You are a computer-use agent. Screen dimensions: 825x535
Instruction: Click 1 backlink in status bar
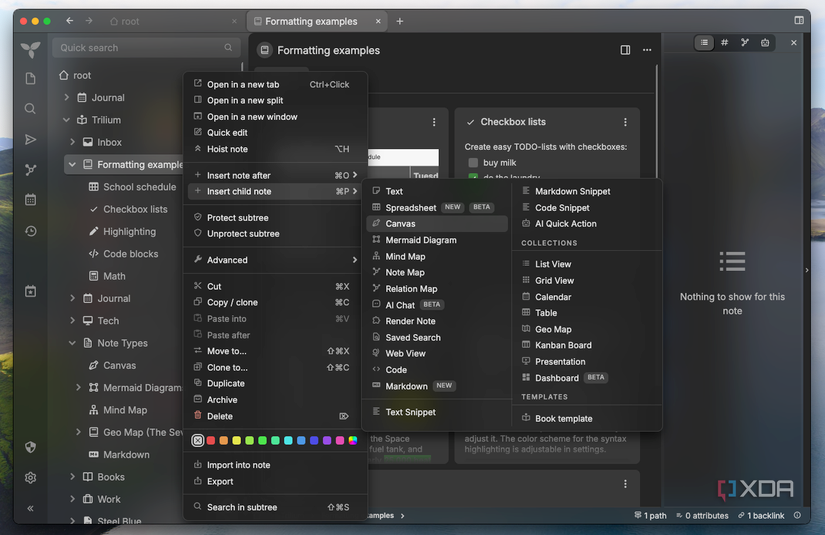[x=761, y=516]
